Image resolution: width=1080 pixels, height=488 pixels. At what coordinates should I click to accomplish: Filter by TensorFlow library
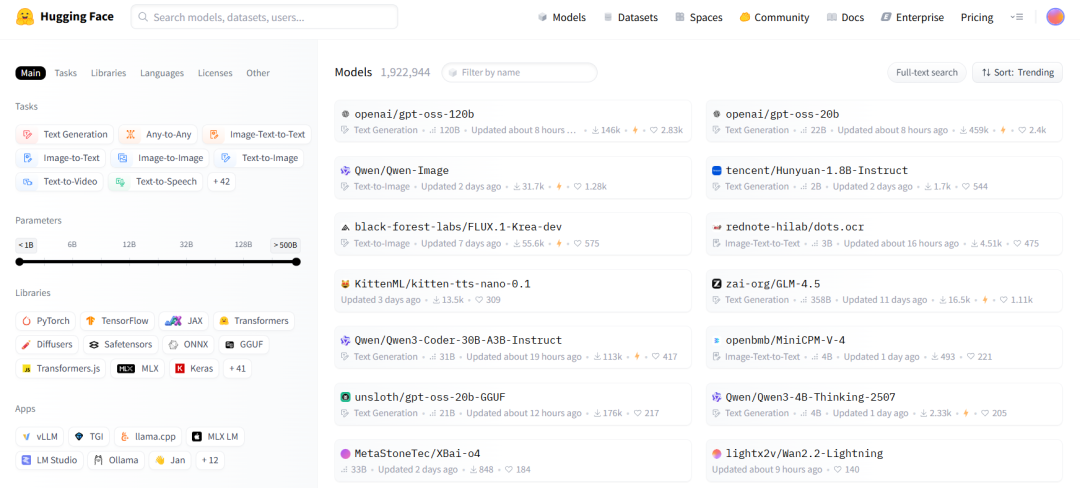117,321
